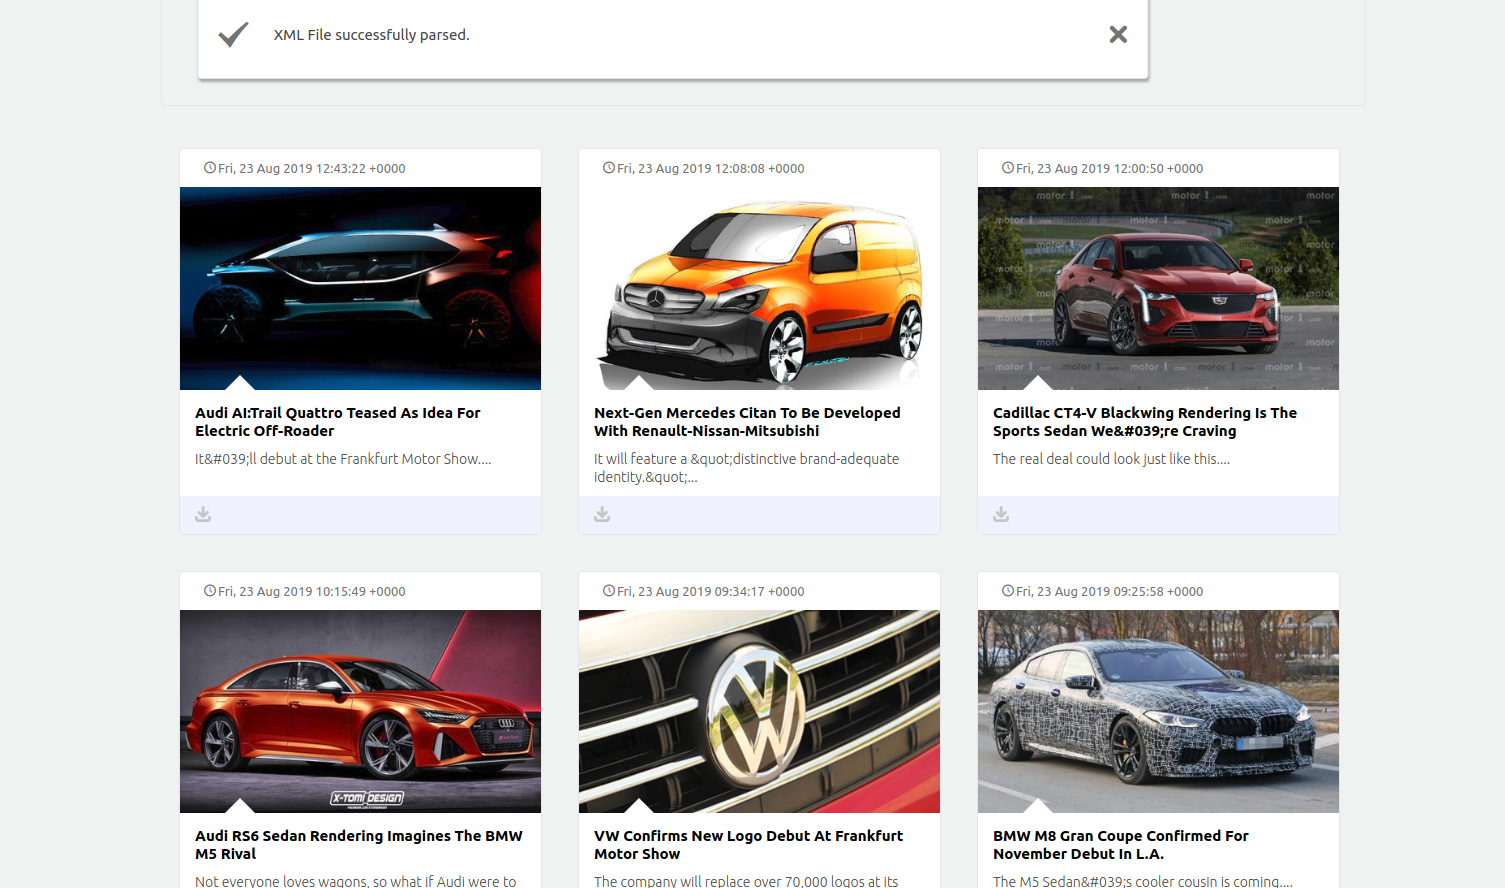Image resolution: width=1505 pixels, height=888 pixels.
Task: Download the Cadillac CT4-V article
Action: (x=1001, y=514)
